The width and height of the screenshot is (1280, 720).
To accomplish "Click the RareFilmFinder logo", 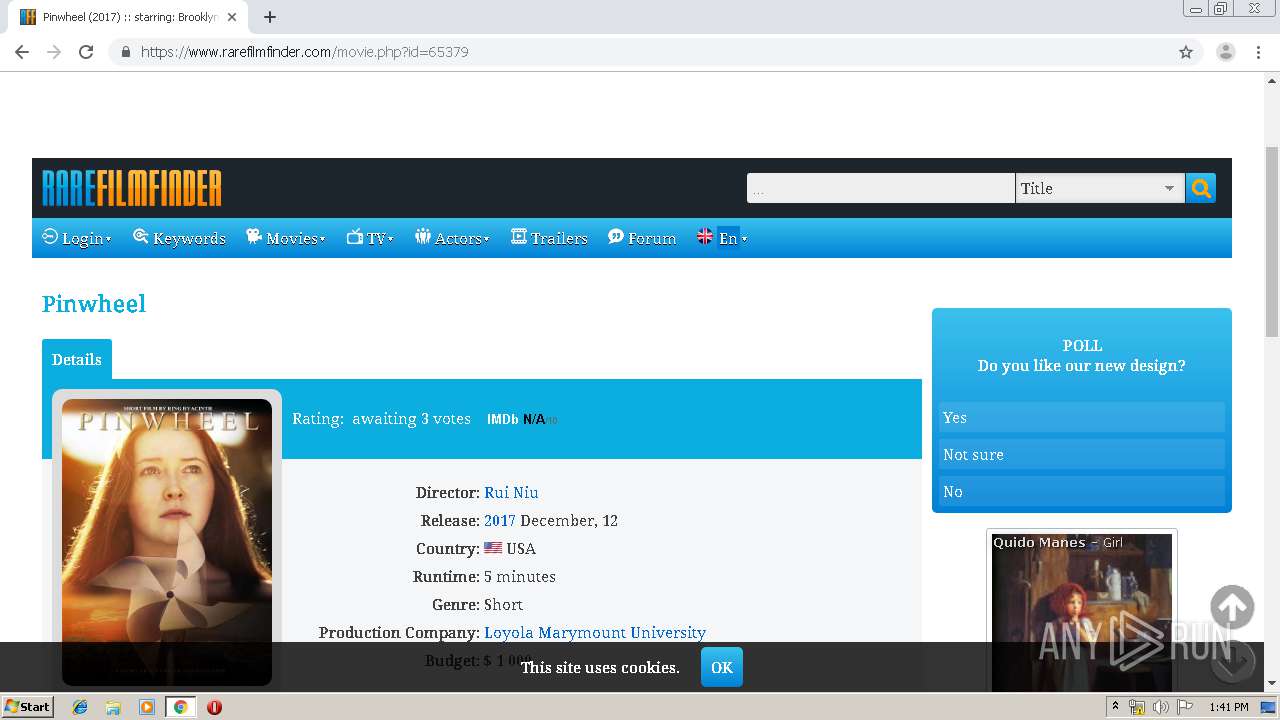I will click(x=132, y=188).
